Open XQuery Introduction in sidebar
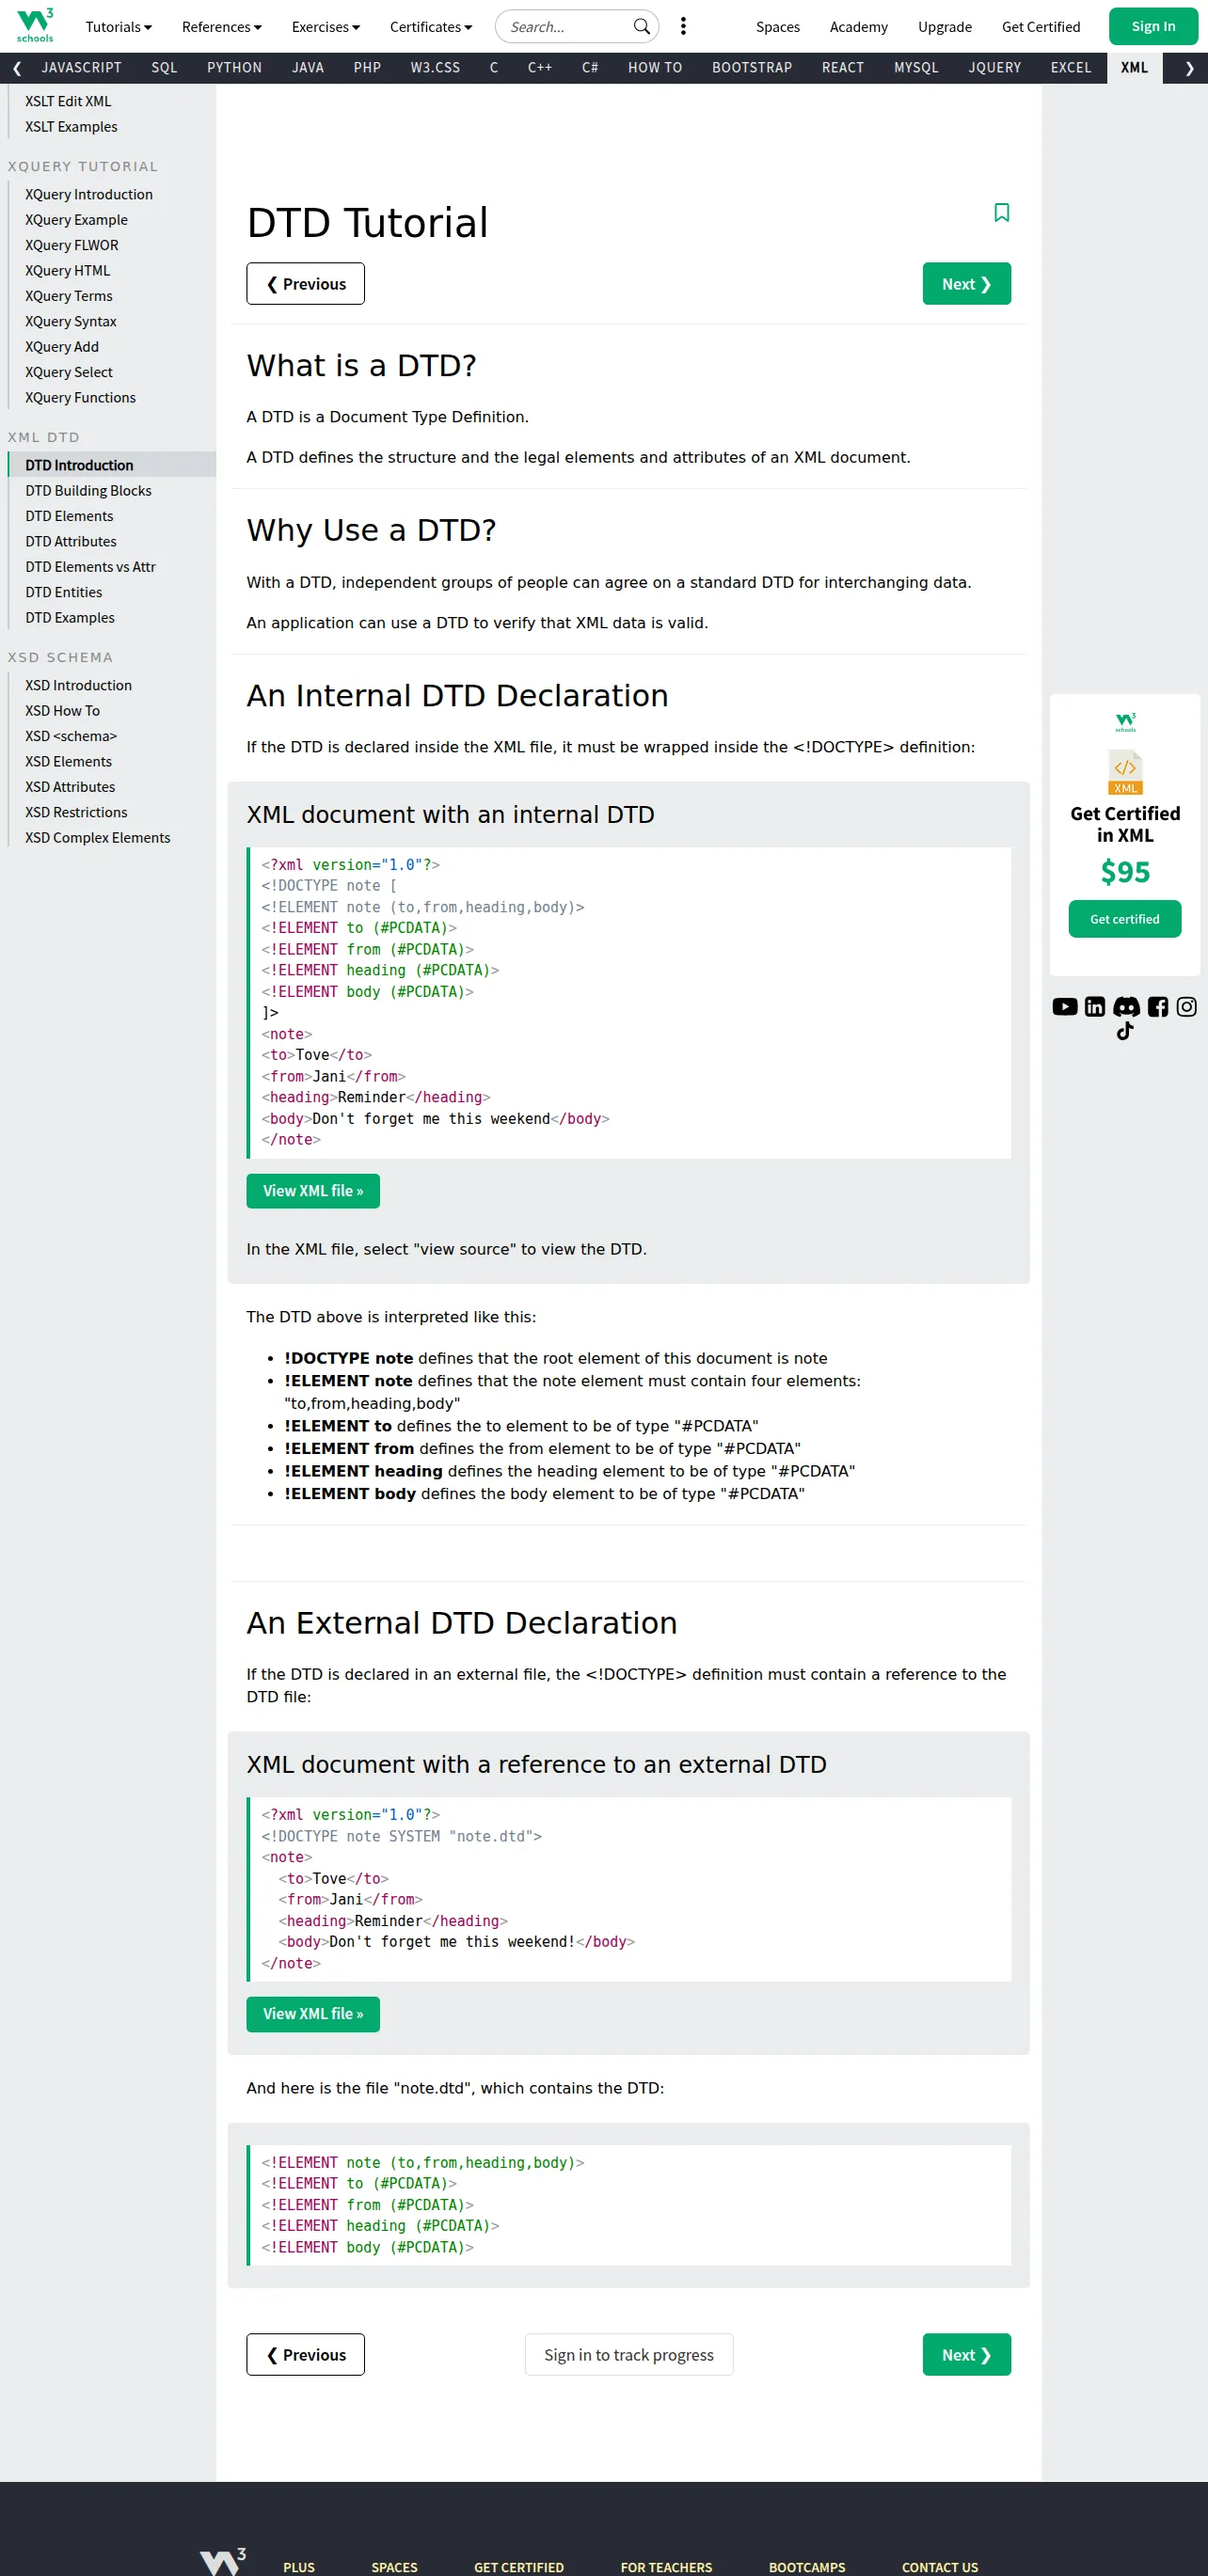Viewport: 1208px width, 2576px height. click(112, 195)
